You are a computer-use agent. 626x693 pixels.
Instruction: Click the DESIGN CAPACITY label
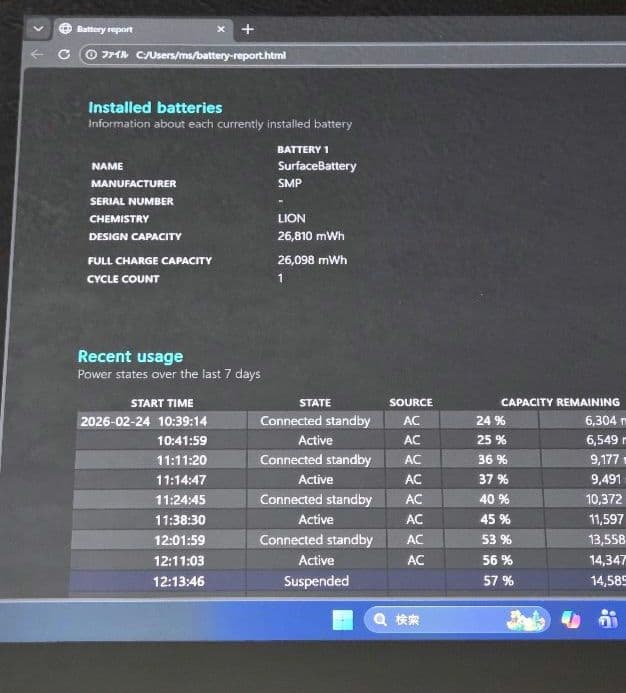[x=135, y=236]
